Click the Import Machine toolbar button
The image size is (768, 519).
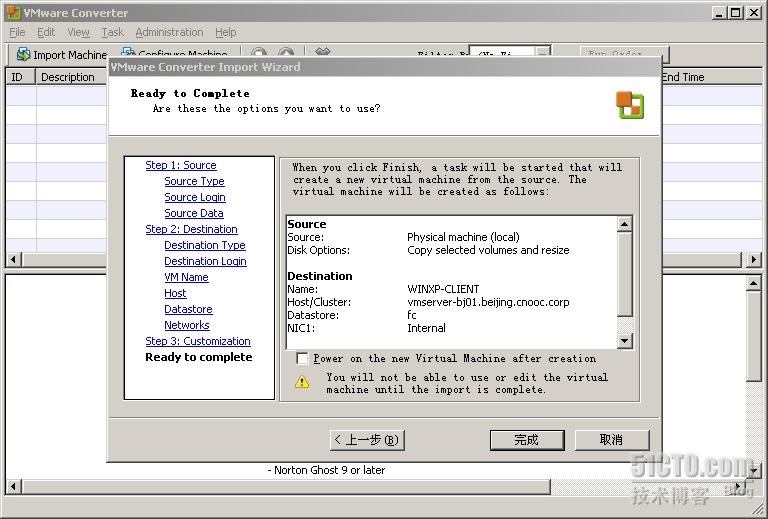point(61,54)
